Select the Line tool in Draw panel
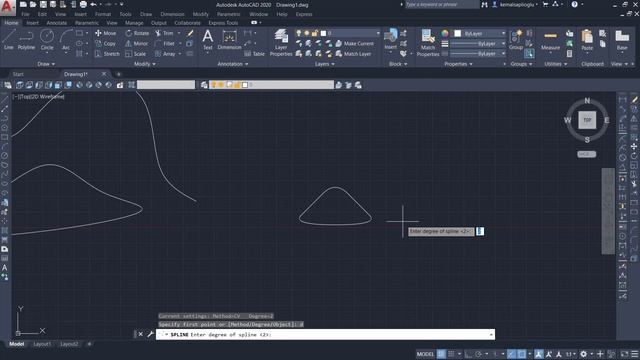This screenshot has height=360, width=640. 9,40
